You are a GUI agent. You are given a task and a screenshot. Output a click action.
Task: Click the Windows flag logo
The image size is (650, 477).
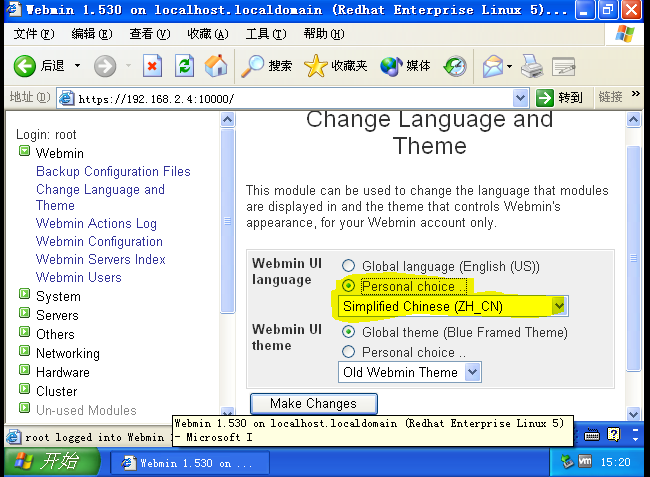click(x=625, y=34)
